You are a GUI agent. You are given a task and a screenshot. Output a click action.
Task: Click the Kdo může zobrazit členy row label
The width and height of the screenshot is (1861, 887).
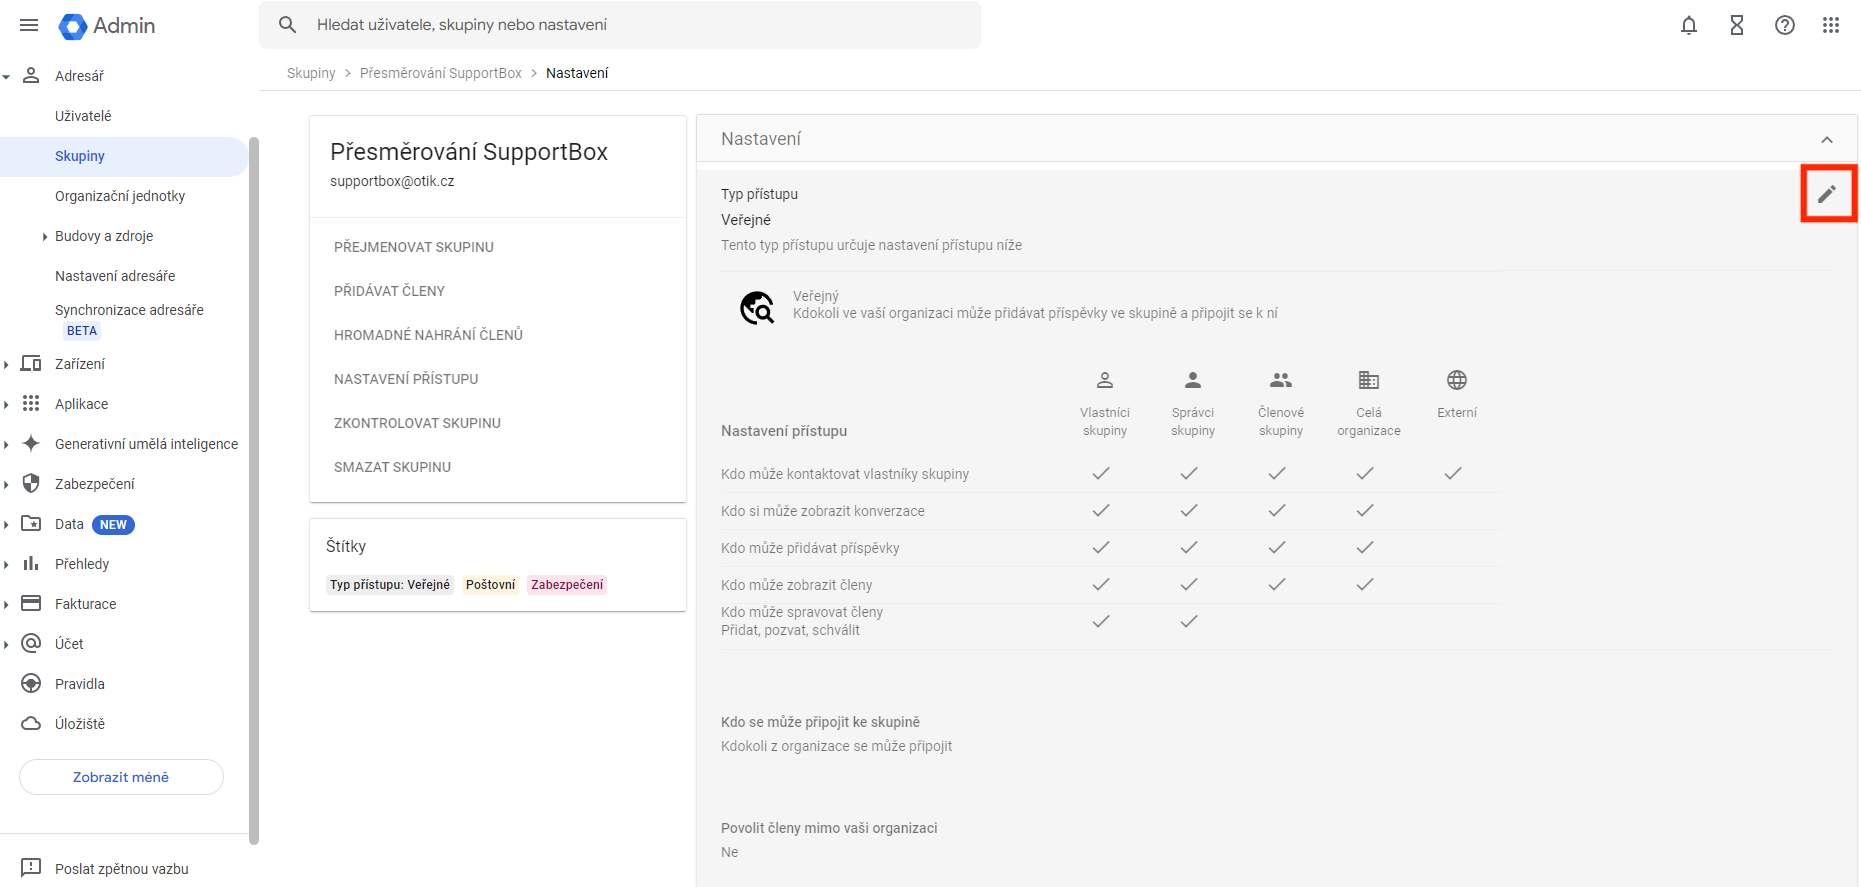[x=796, y=585]
